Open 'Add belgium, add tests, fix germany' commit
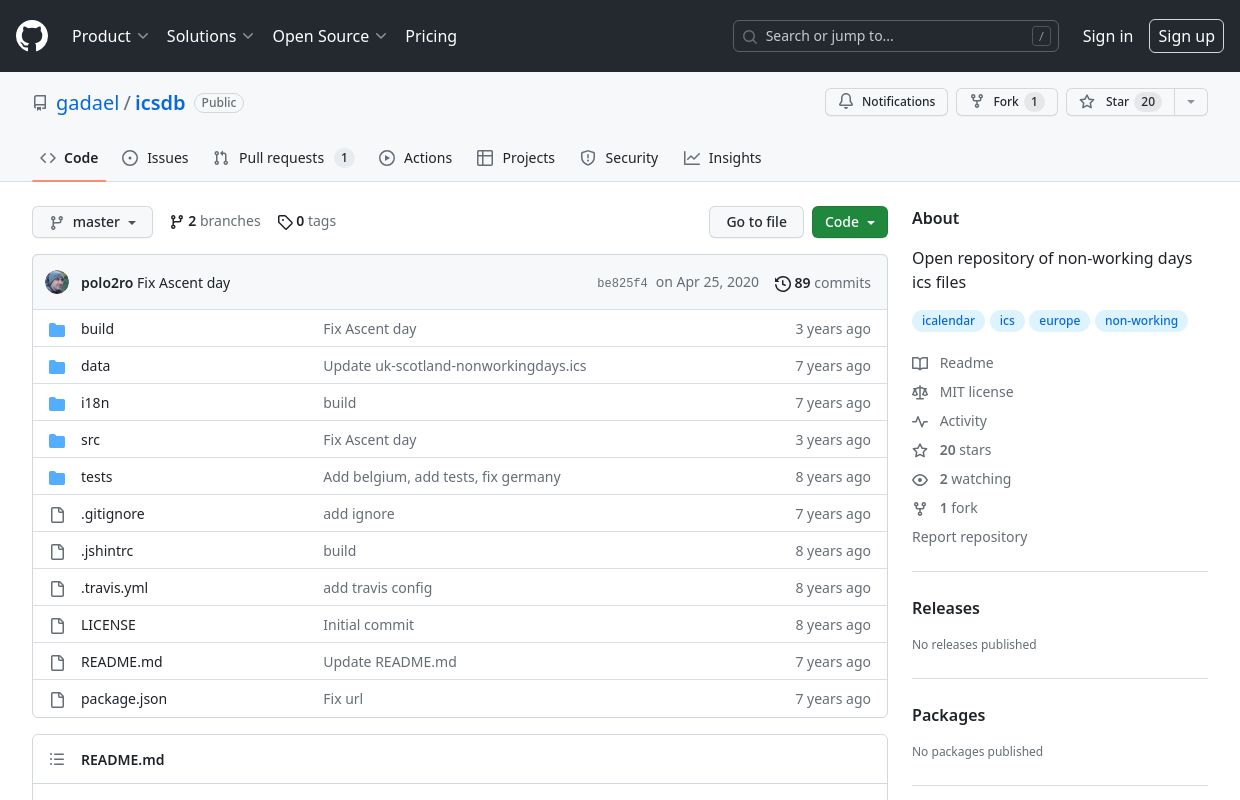Screen dimensions: 1240x800 tap(442, 477)
